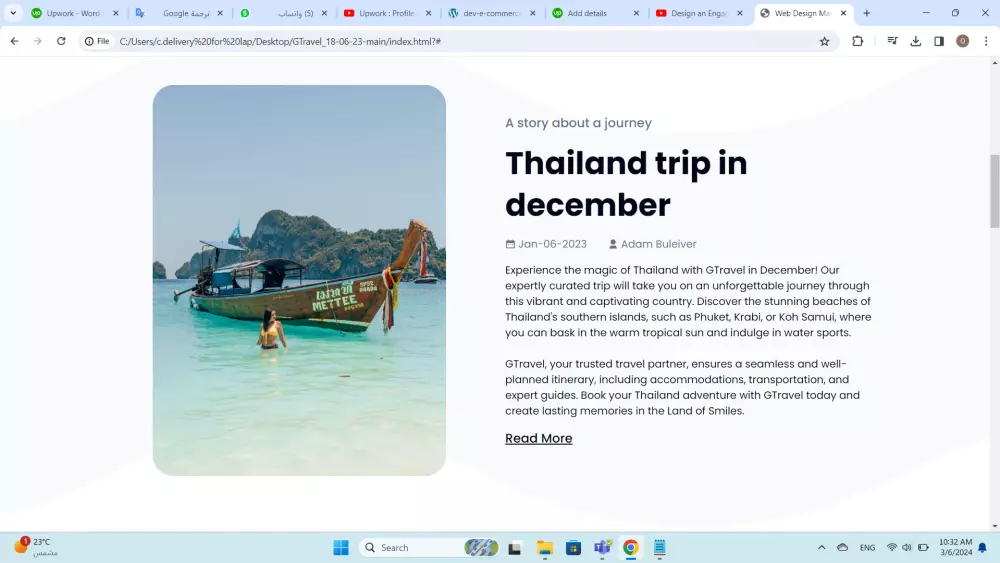Follow the Read More link
The width and height of the screenshot is (1000, 563).
[538, 438]
